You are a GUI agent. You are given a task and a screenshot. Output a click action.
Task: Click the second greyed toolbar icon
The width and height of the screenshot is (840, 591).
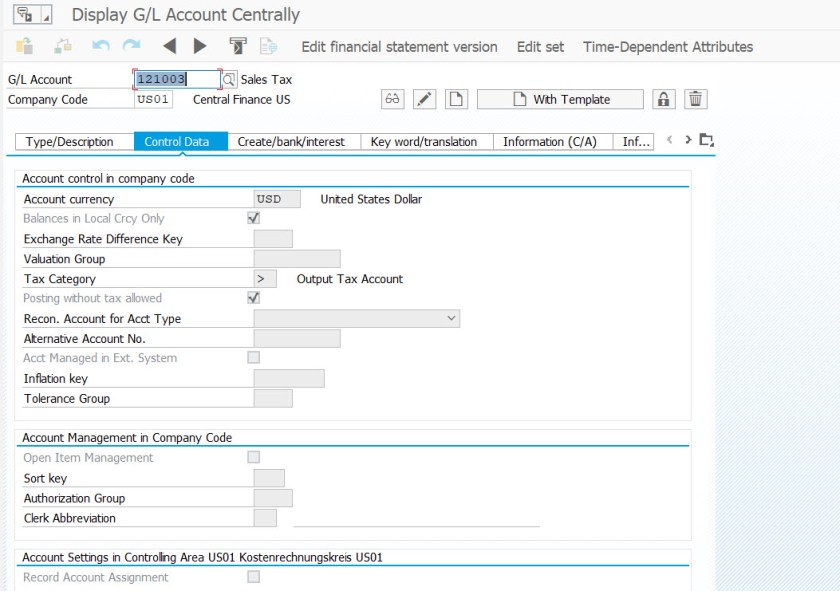coord(63,46)
